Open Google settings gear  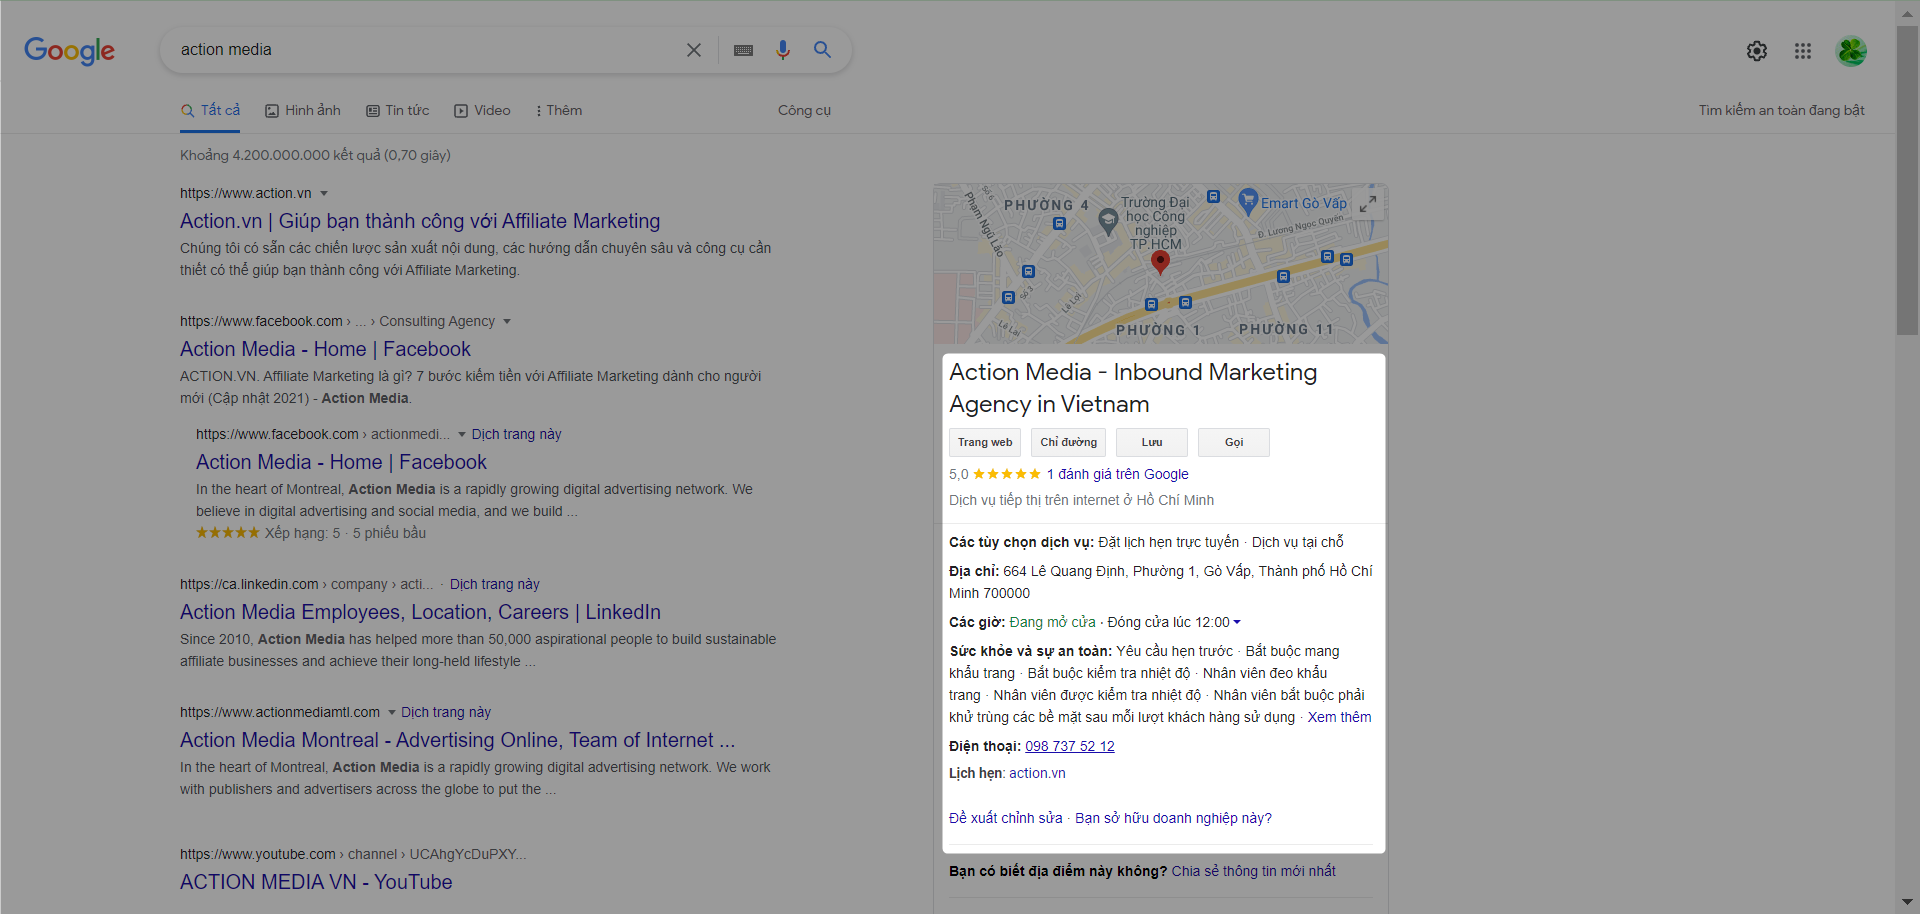(x=1757, y=51)
